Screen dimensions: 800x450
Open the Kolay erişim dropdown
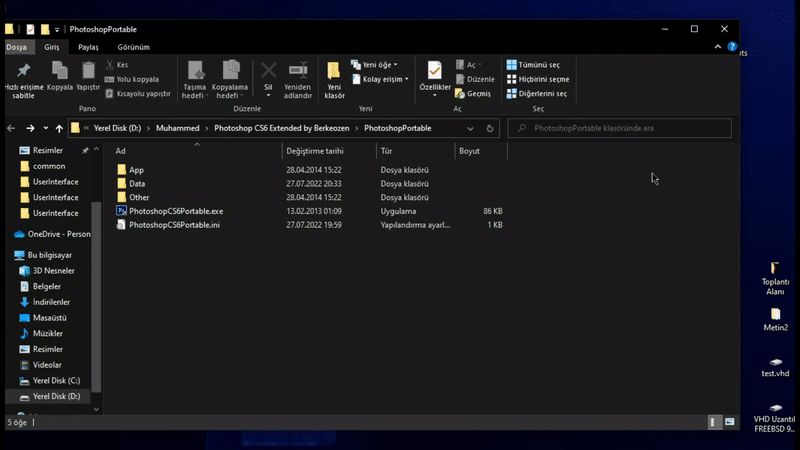coord(384,79)
